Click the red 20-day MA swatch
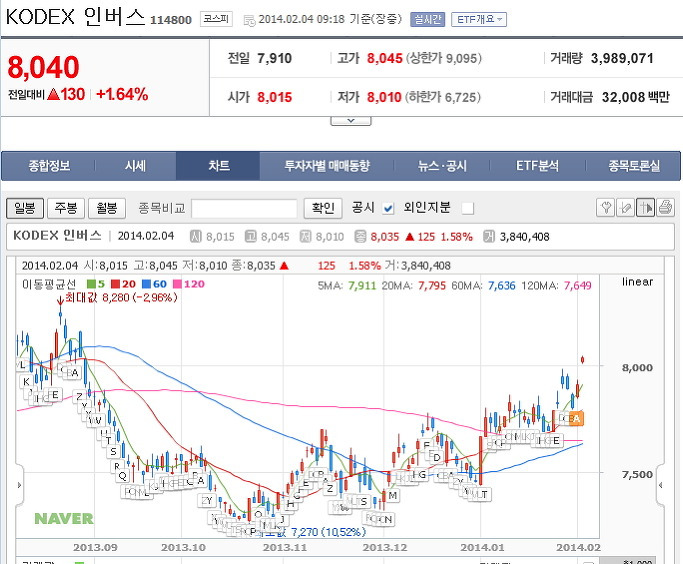 (115, 284)
